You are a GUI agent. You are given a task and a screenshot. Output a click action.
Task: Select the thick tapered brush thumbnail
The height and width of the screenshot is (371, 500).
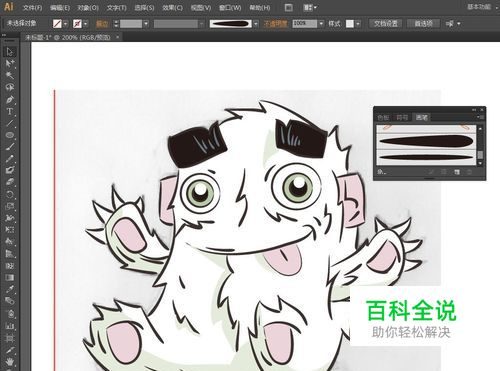(x=426, y=141)
